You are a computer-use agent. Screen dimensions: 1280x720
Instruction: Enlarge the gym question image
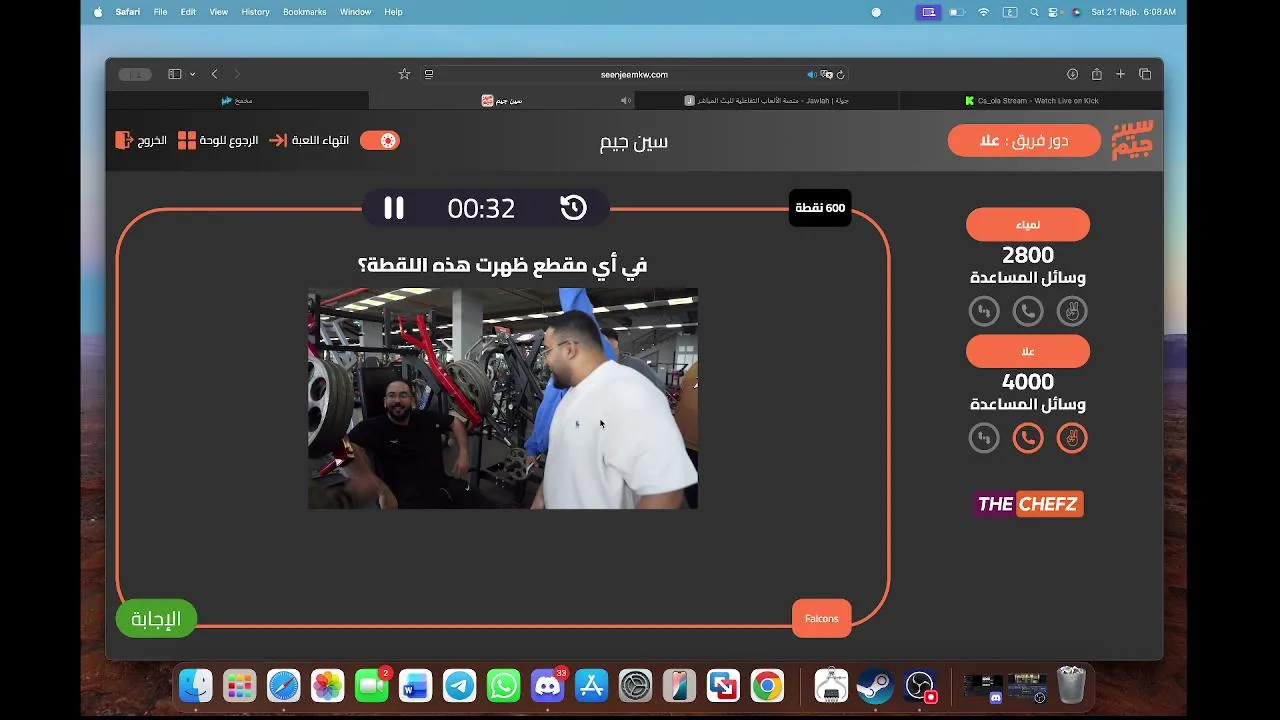tap(503, 399)
